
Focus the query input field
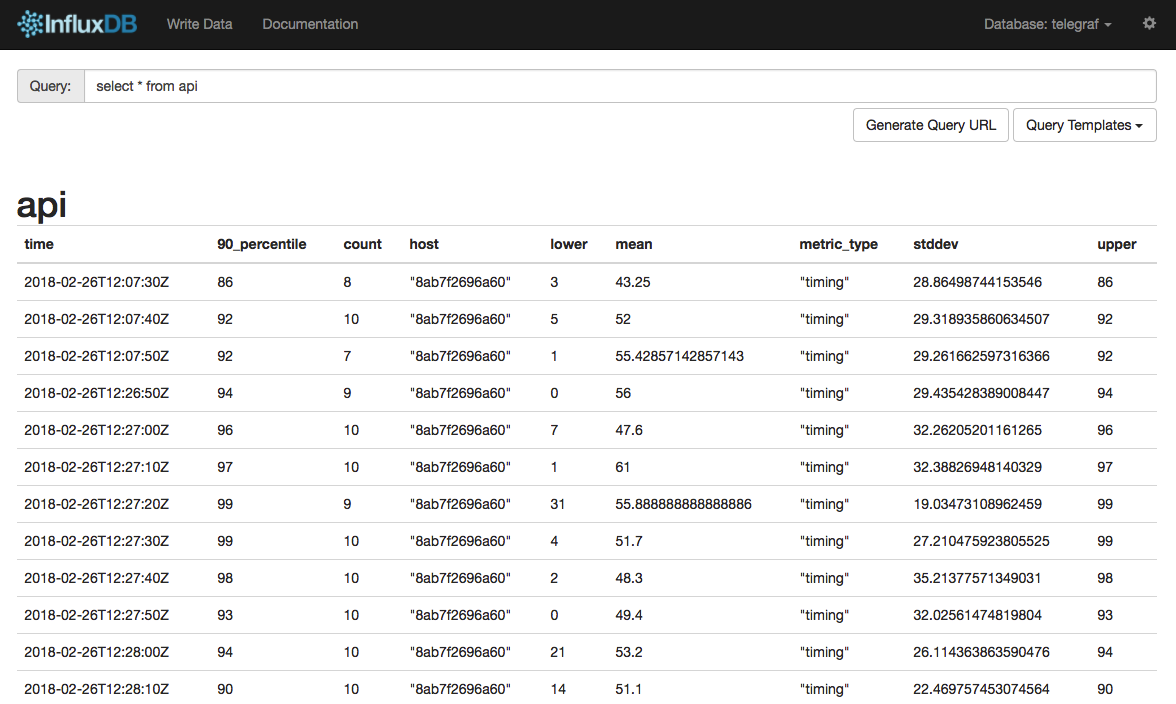tap(620, 86)
